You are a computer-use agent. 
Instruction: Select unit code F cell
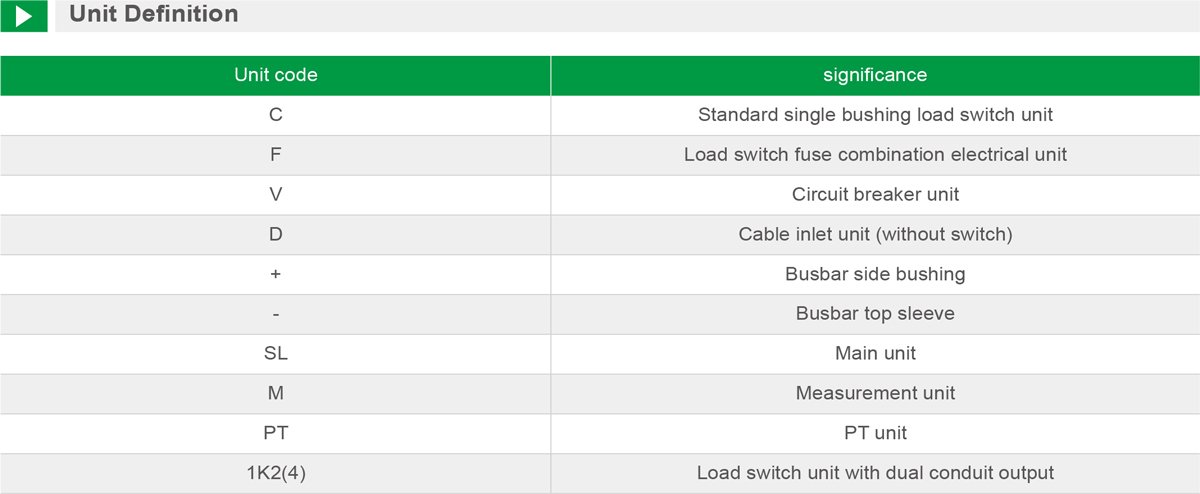(275, 155)
